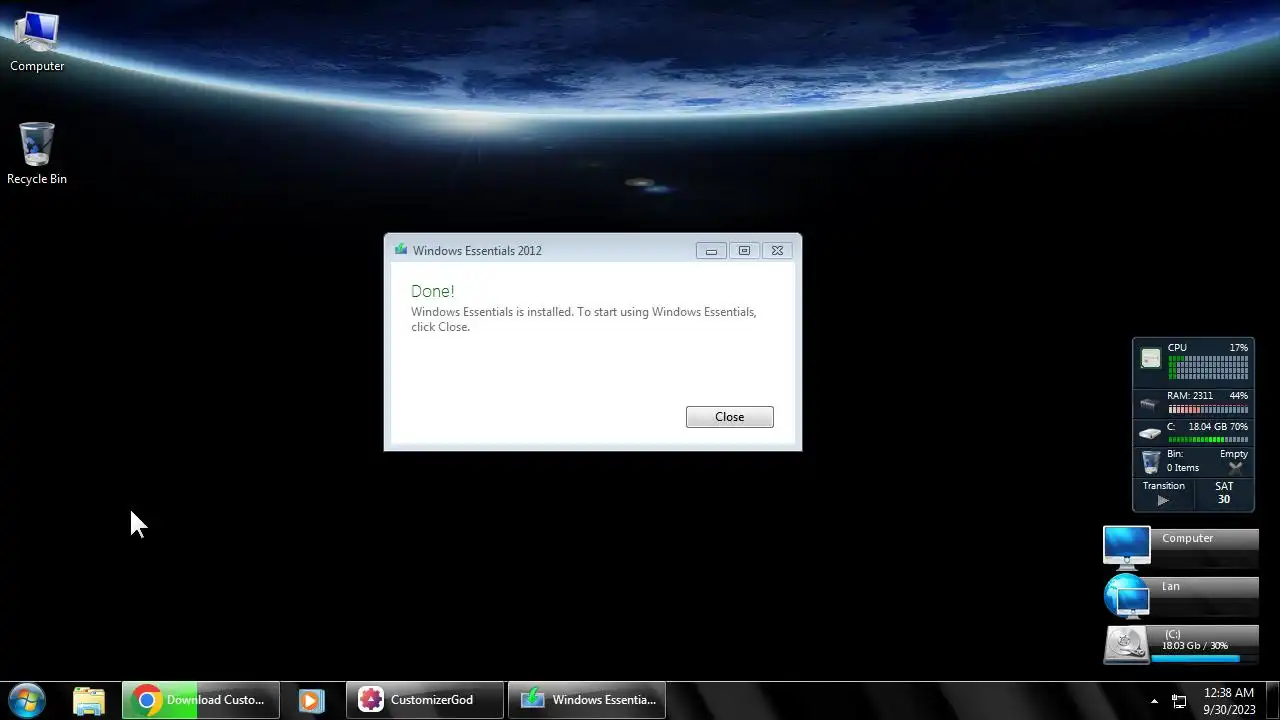This screenshot has height=720, width=1280.
Task: Empty the bin via the gadget's Empty icon
Action: [x=1236, y=467]
